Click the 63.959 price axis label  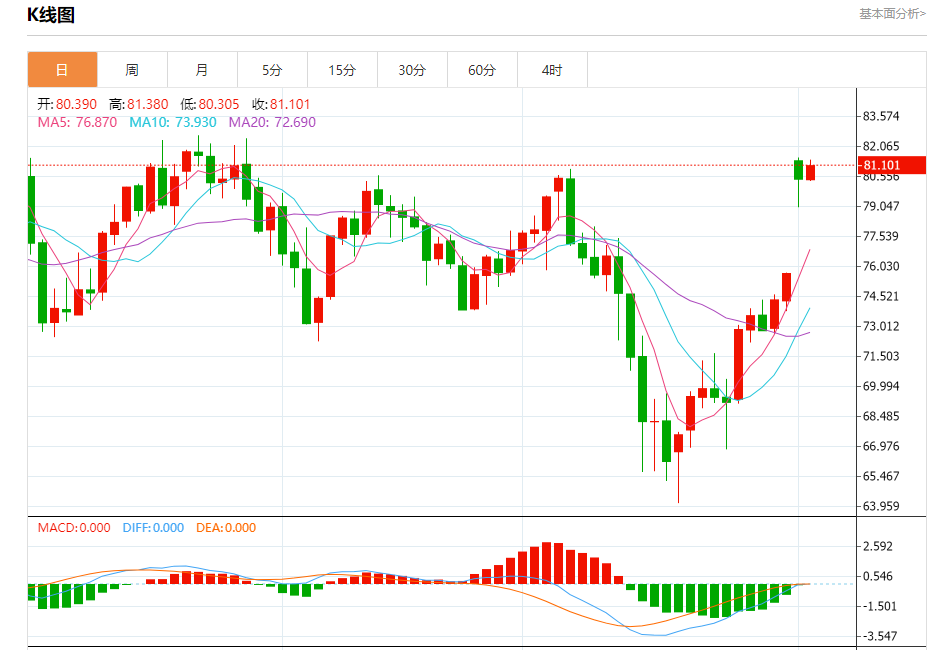(881, 506)
